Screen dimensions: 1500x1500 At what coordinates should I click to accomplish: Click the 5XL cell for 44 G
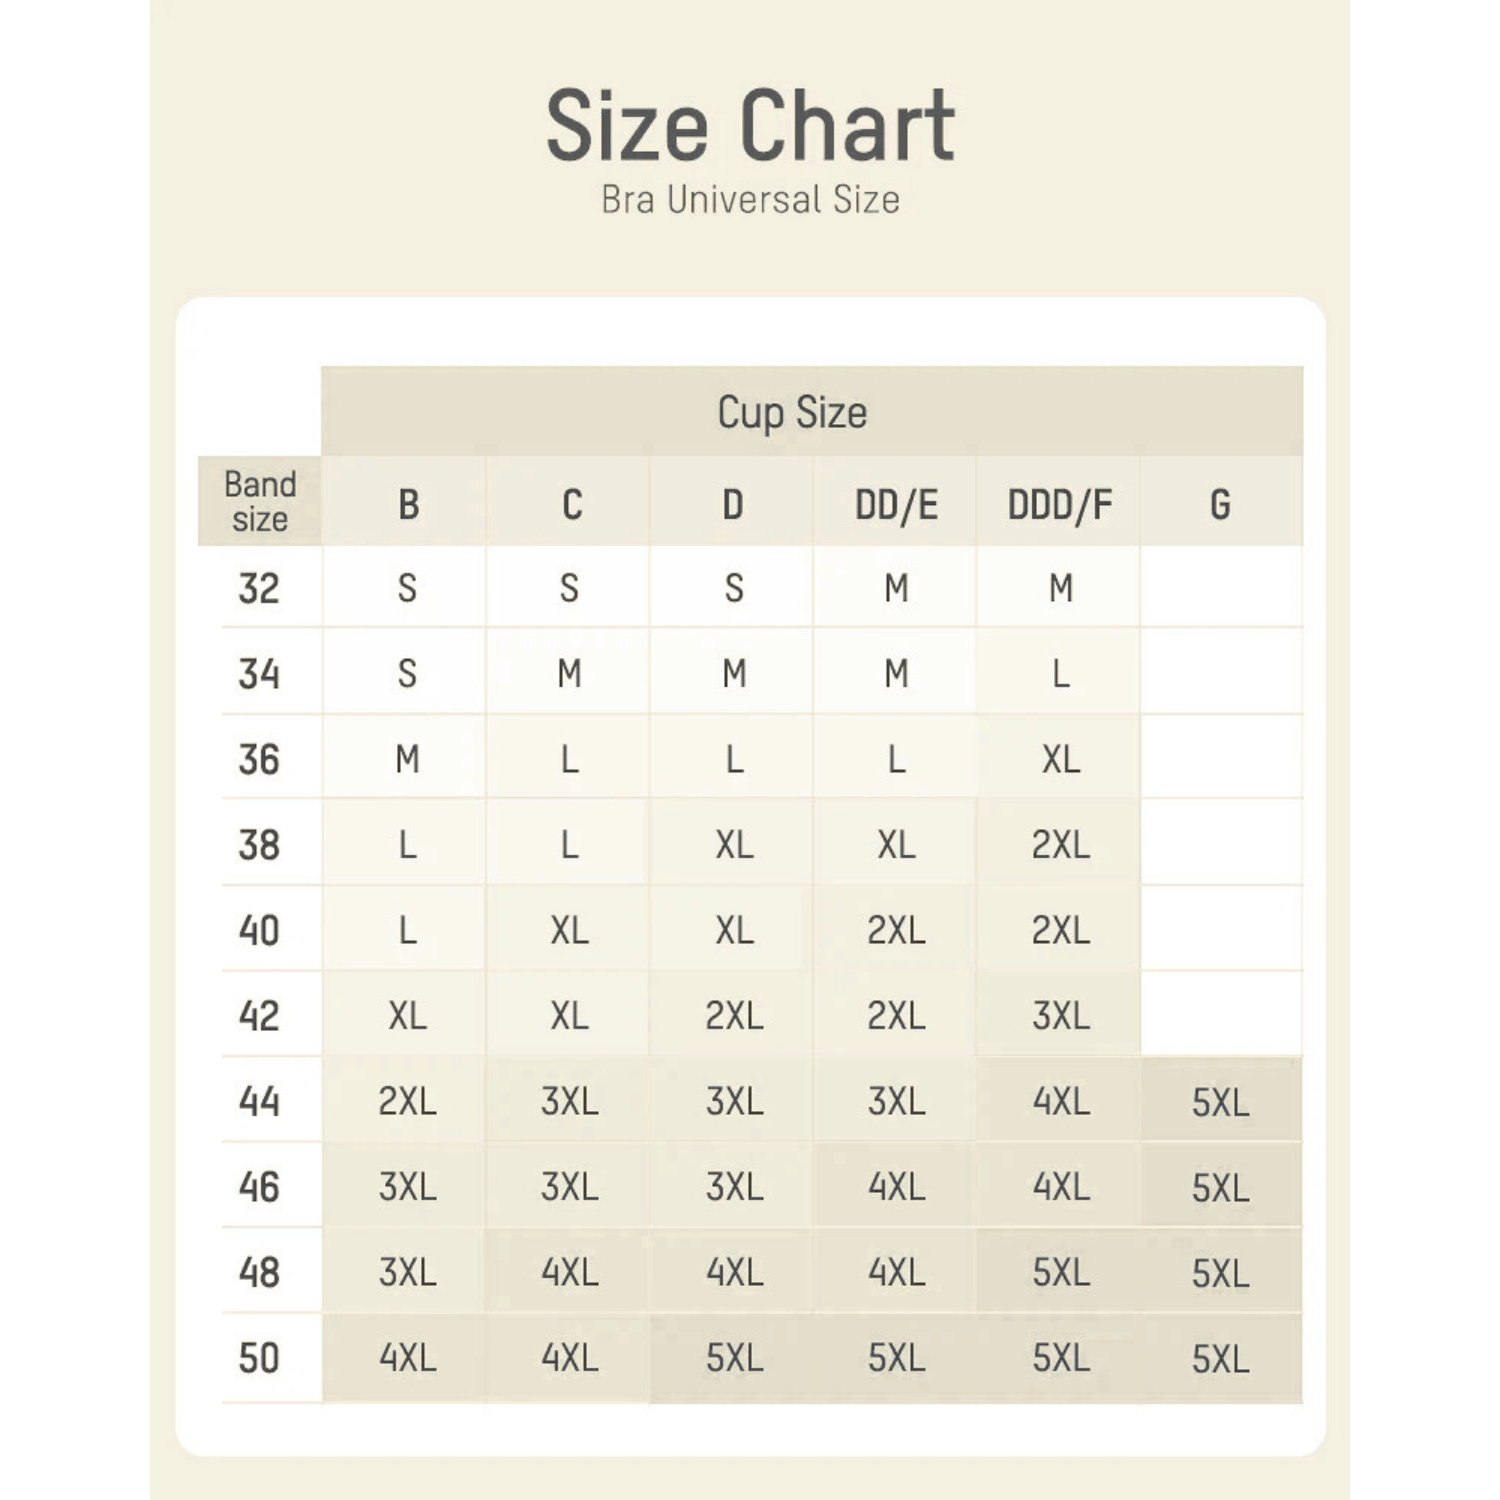pyautogui.click(x=1220, y=1102)
